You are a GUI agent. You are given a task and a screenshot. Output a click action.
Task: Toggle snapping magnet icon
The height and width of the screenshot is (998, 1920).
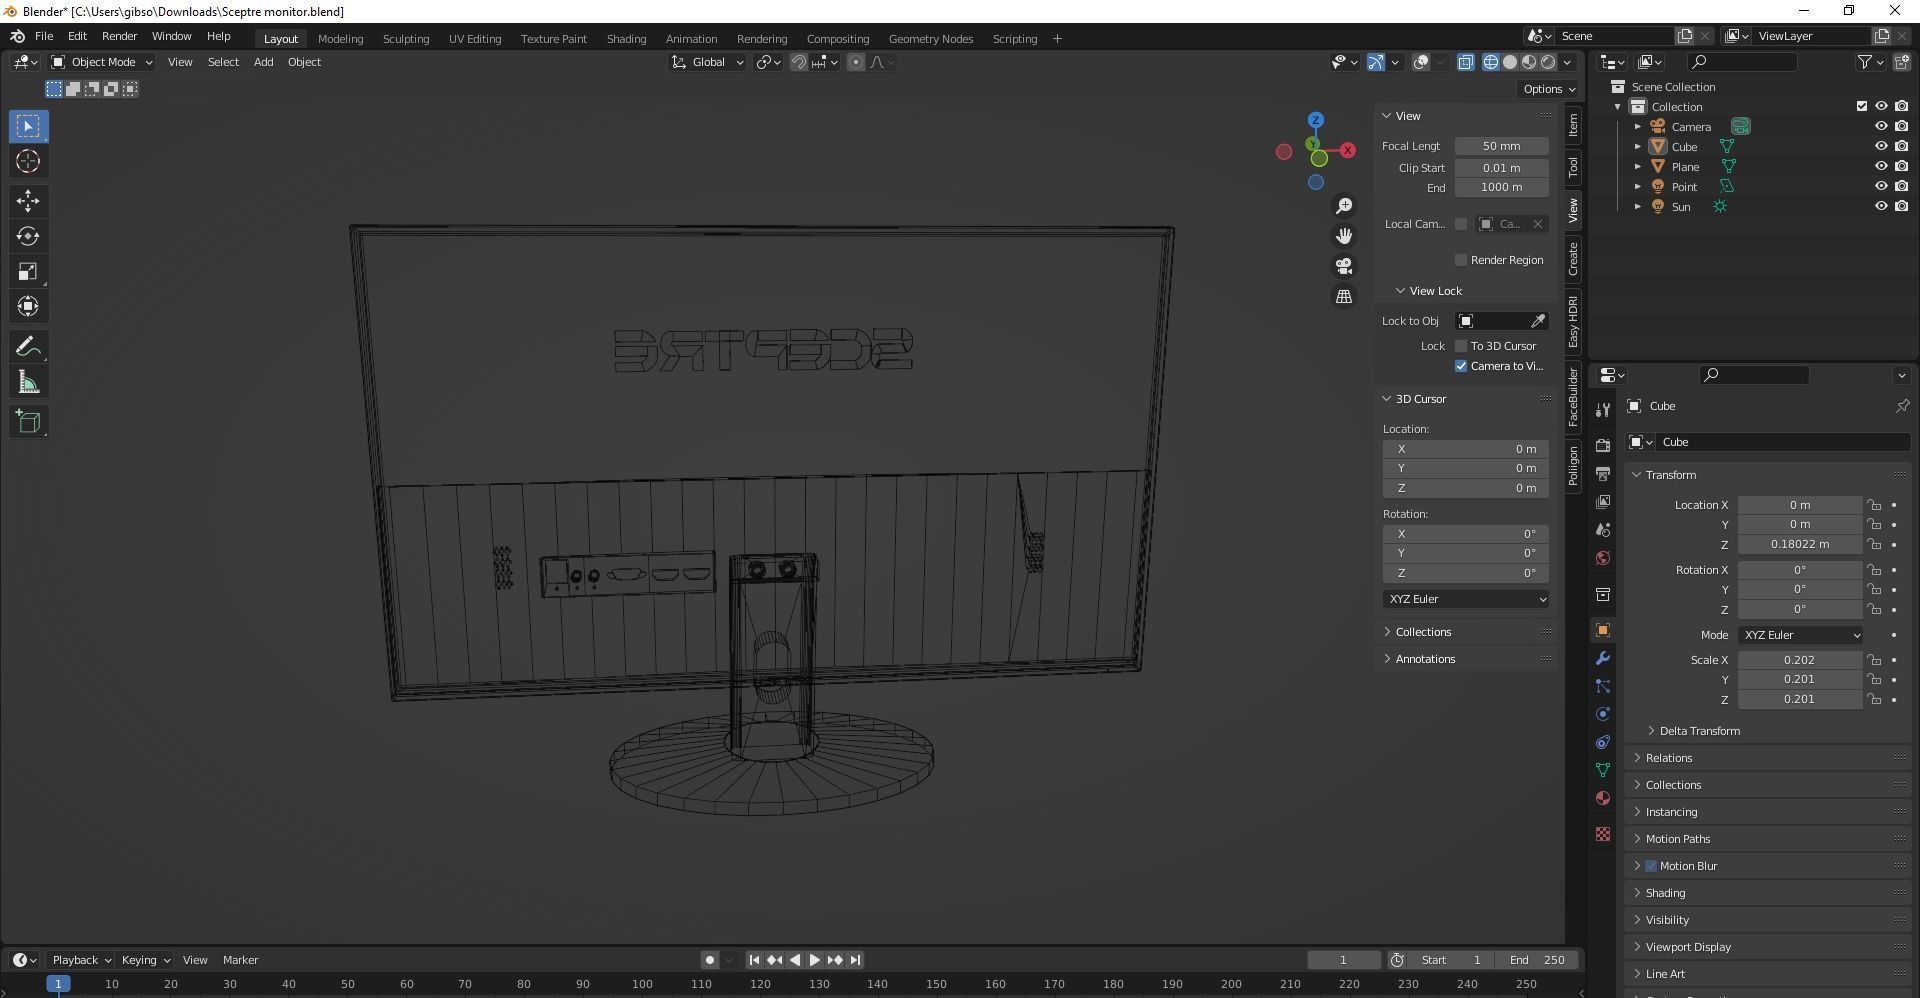click(799, 62)
